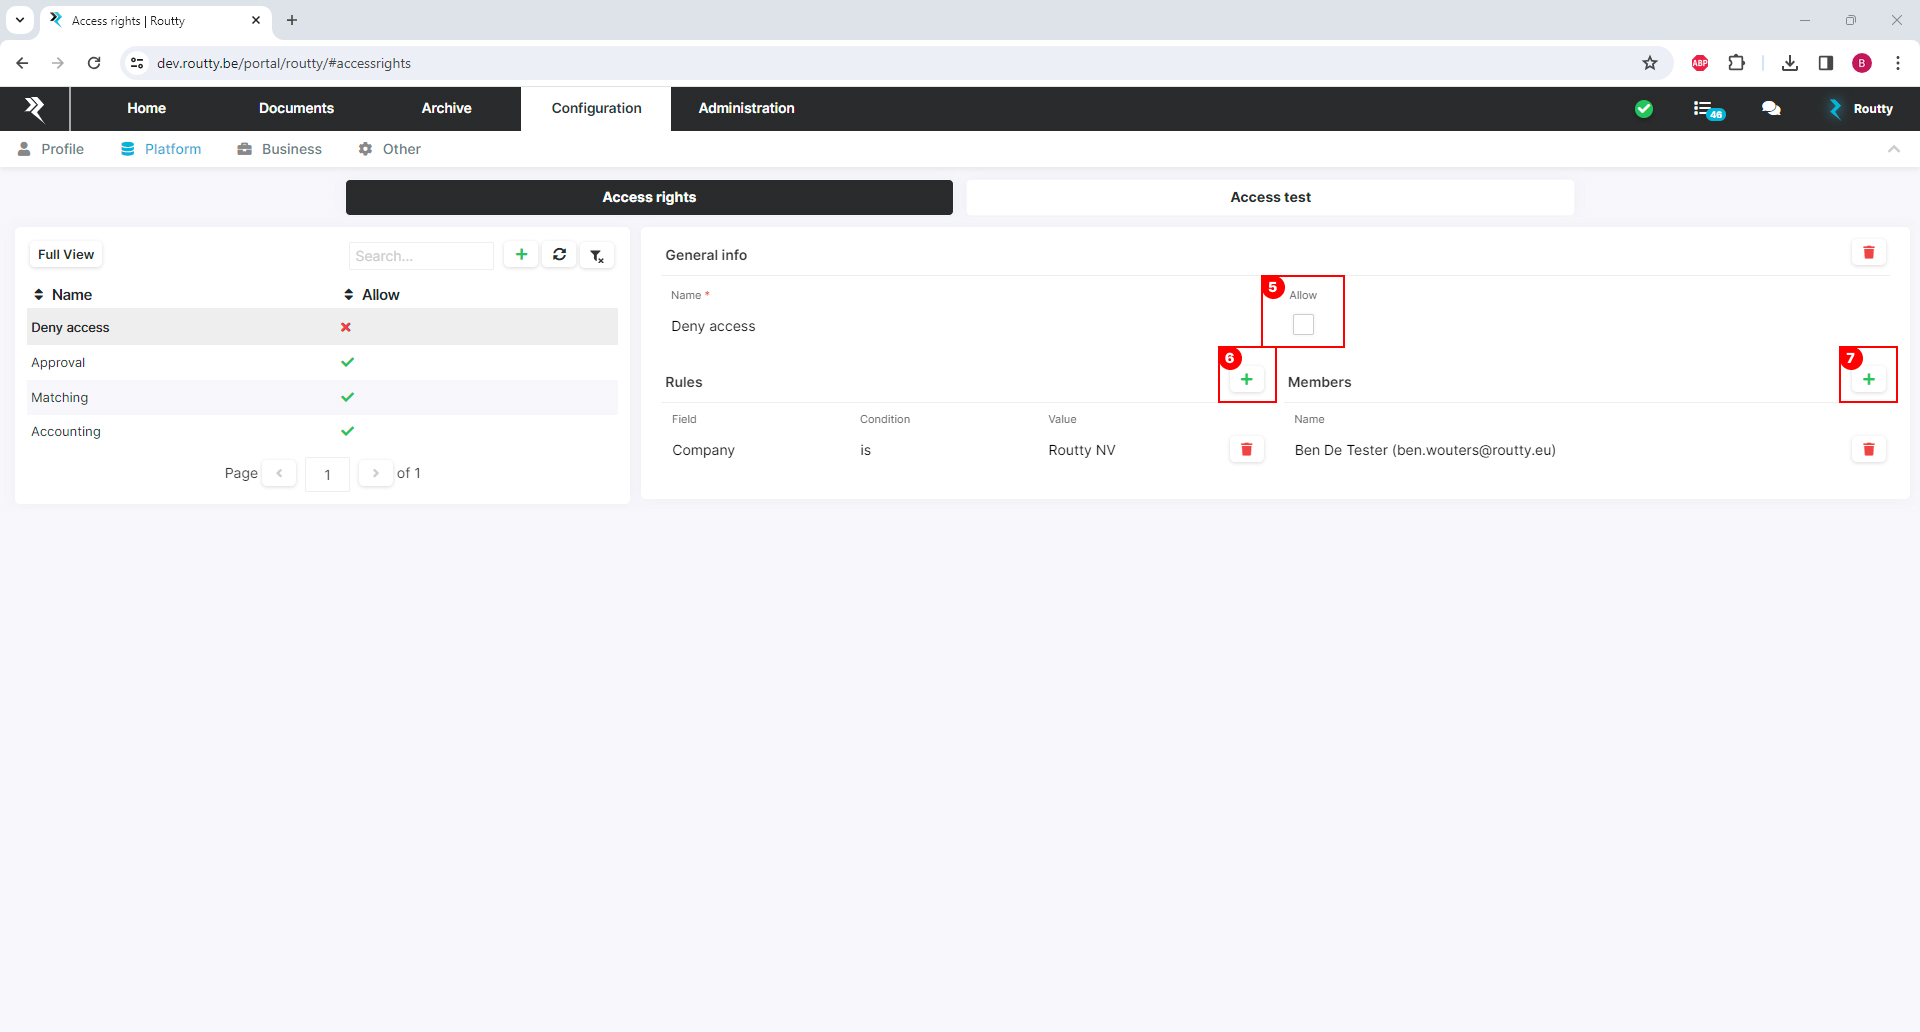
Task: Delete the Deny access right via top trash icon
Action: [x=1868, y=253]
